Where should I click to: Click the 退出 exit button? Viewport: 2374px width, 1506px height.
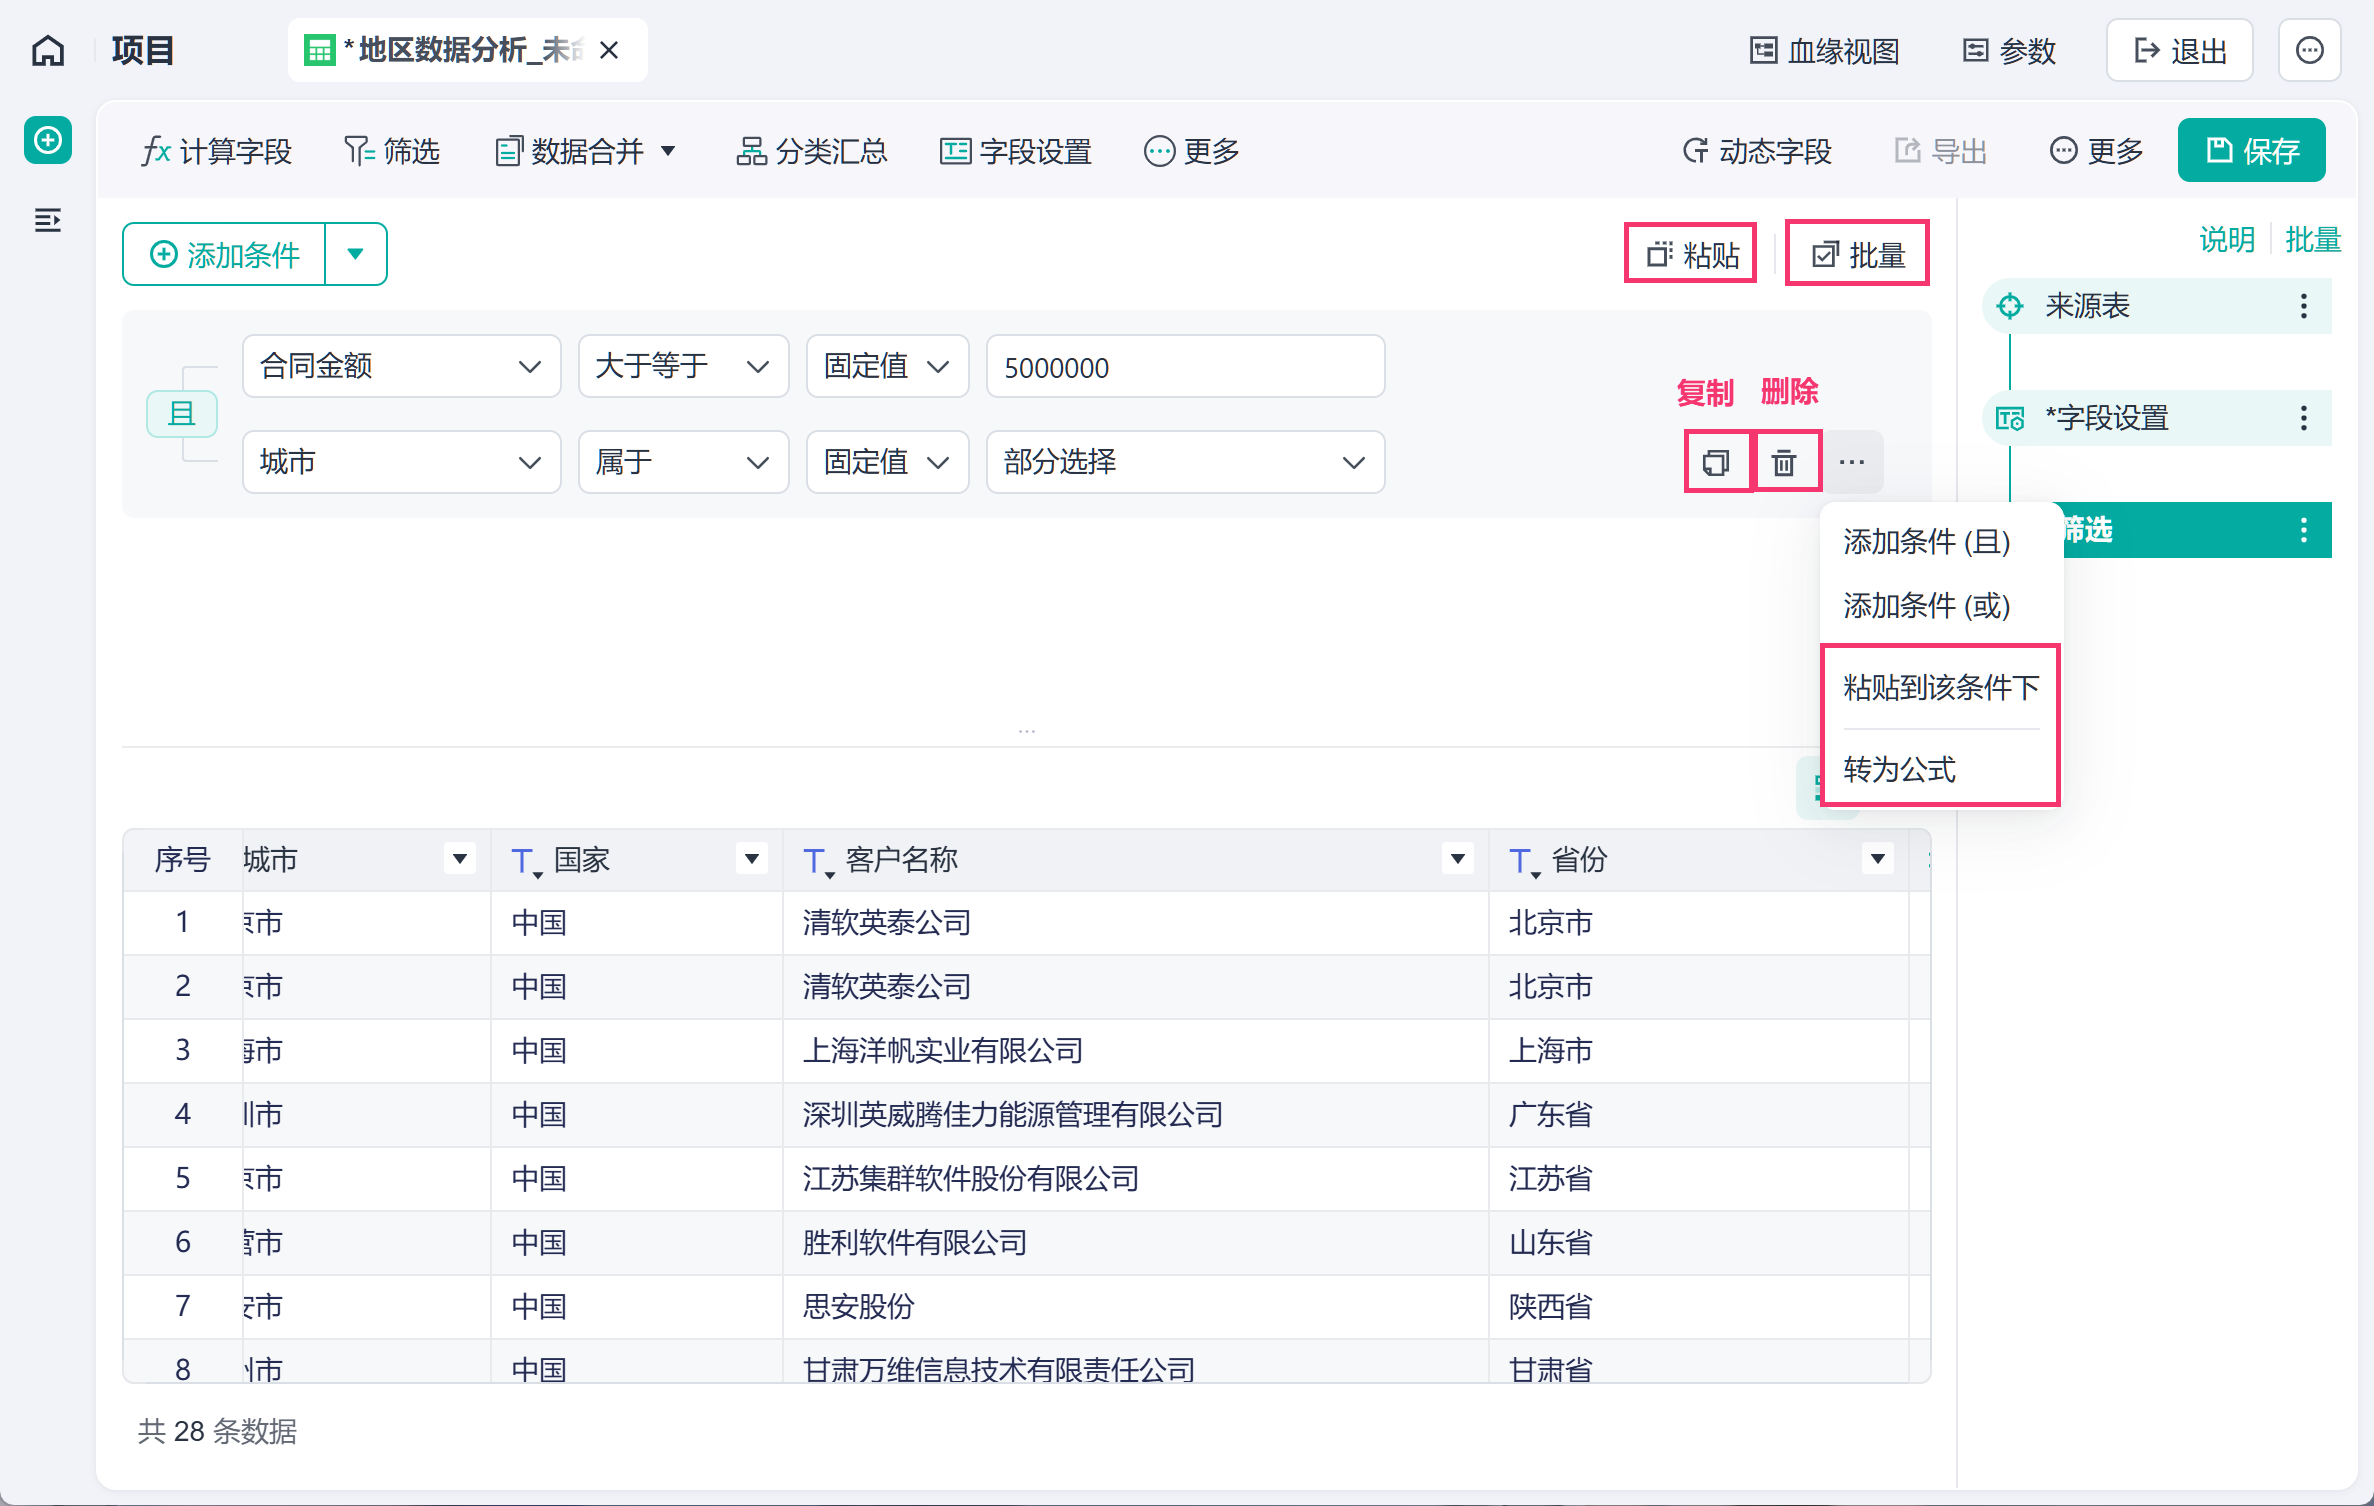2180,50
